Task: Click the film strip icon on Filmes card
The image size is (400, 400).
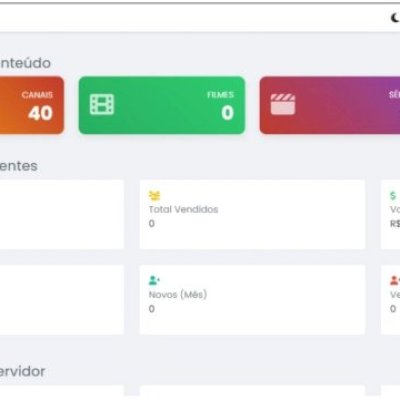Action: [102, 104]
